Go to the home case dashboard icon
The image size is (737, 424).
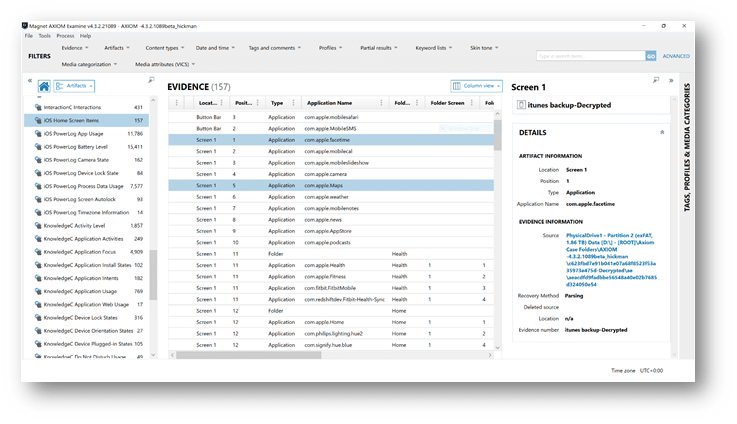coord(44,86)
